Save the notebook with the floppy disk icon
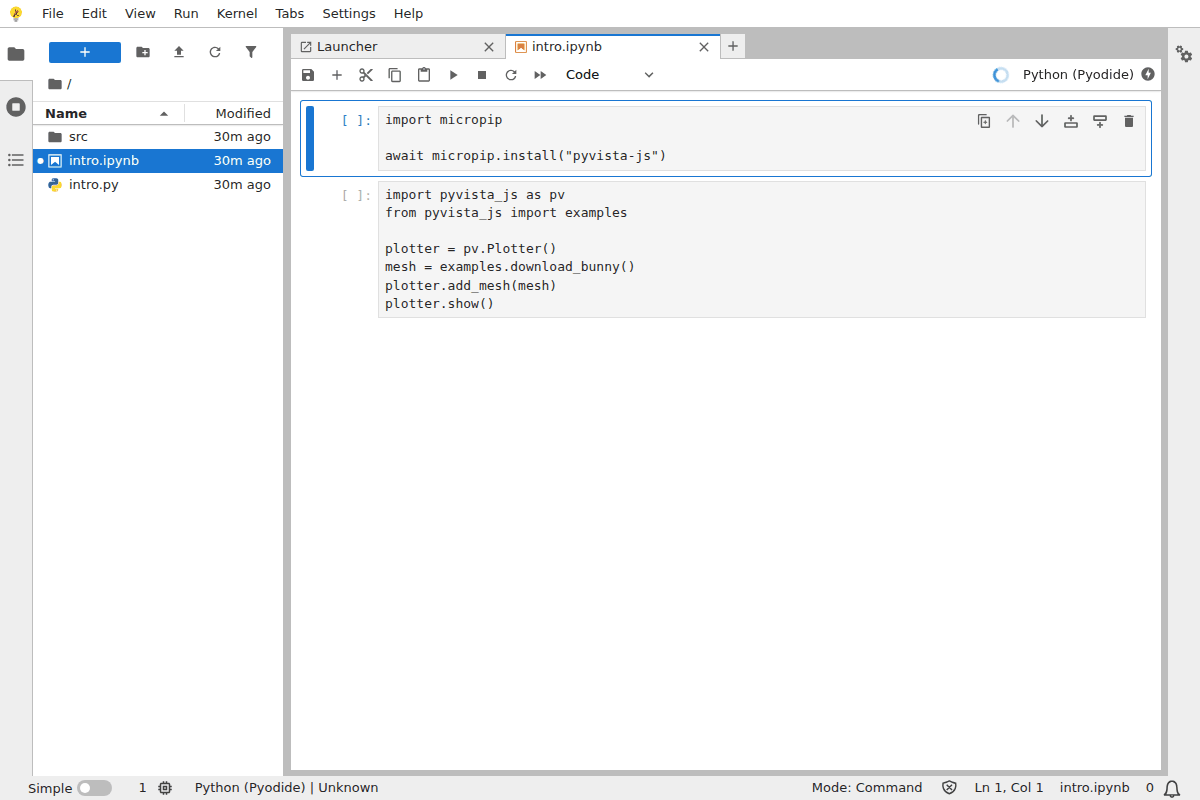 coord(308,75)
